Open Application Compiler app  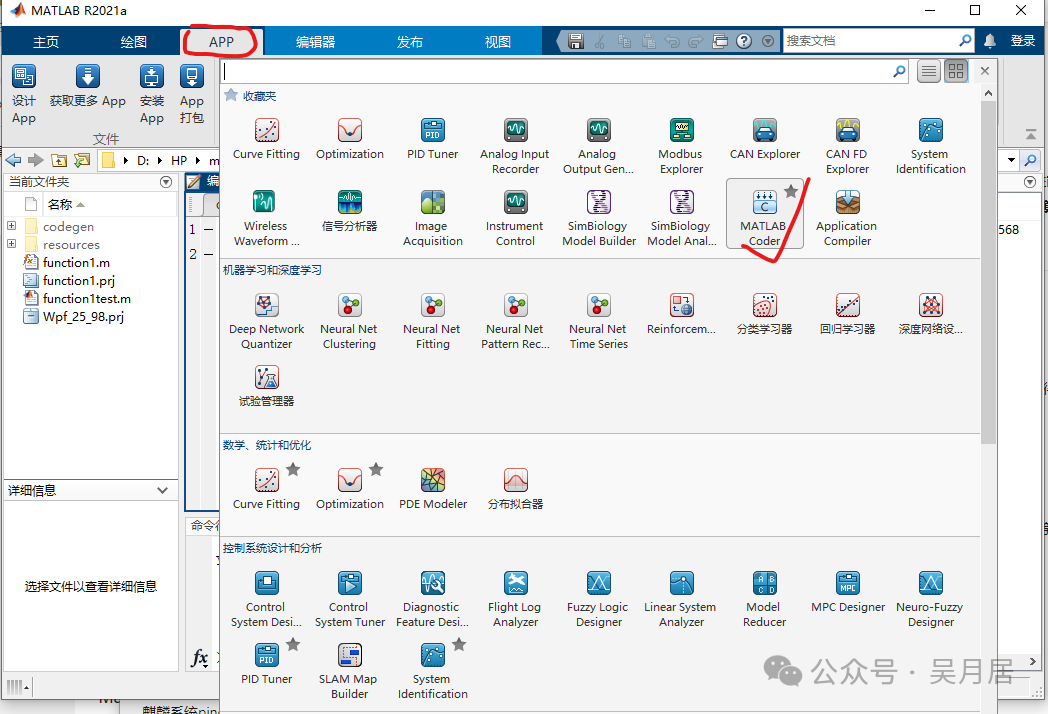tap(847, 219)
